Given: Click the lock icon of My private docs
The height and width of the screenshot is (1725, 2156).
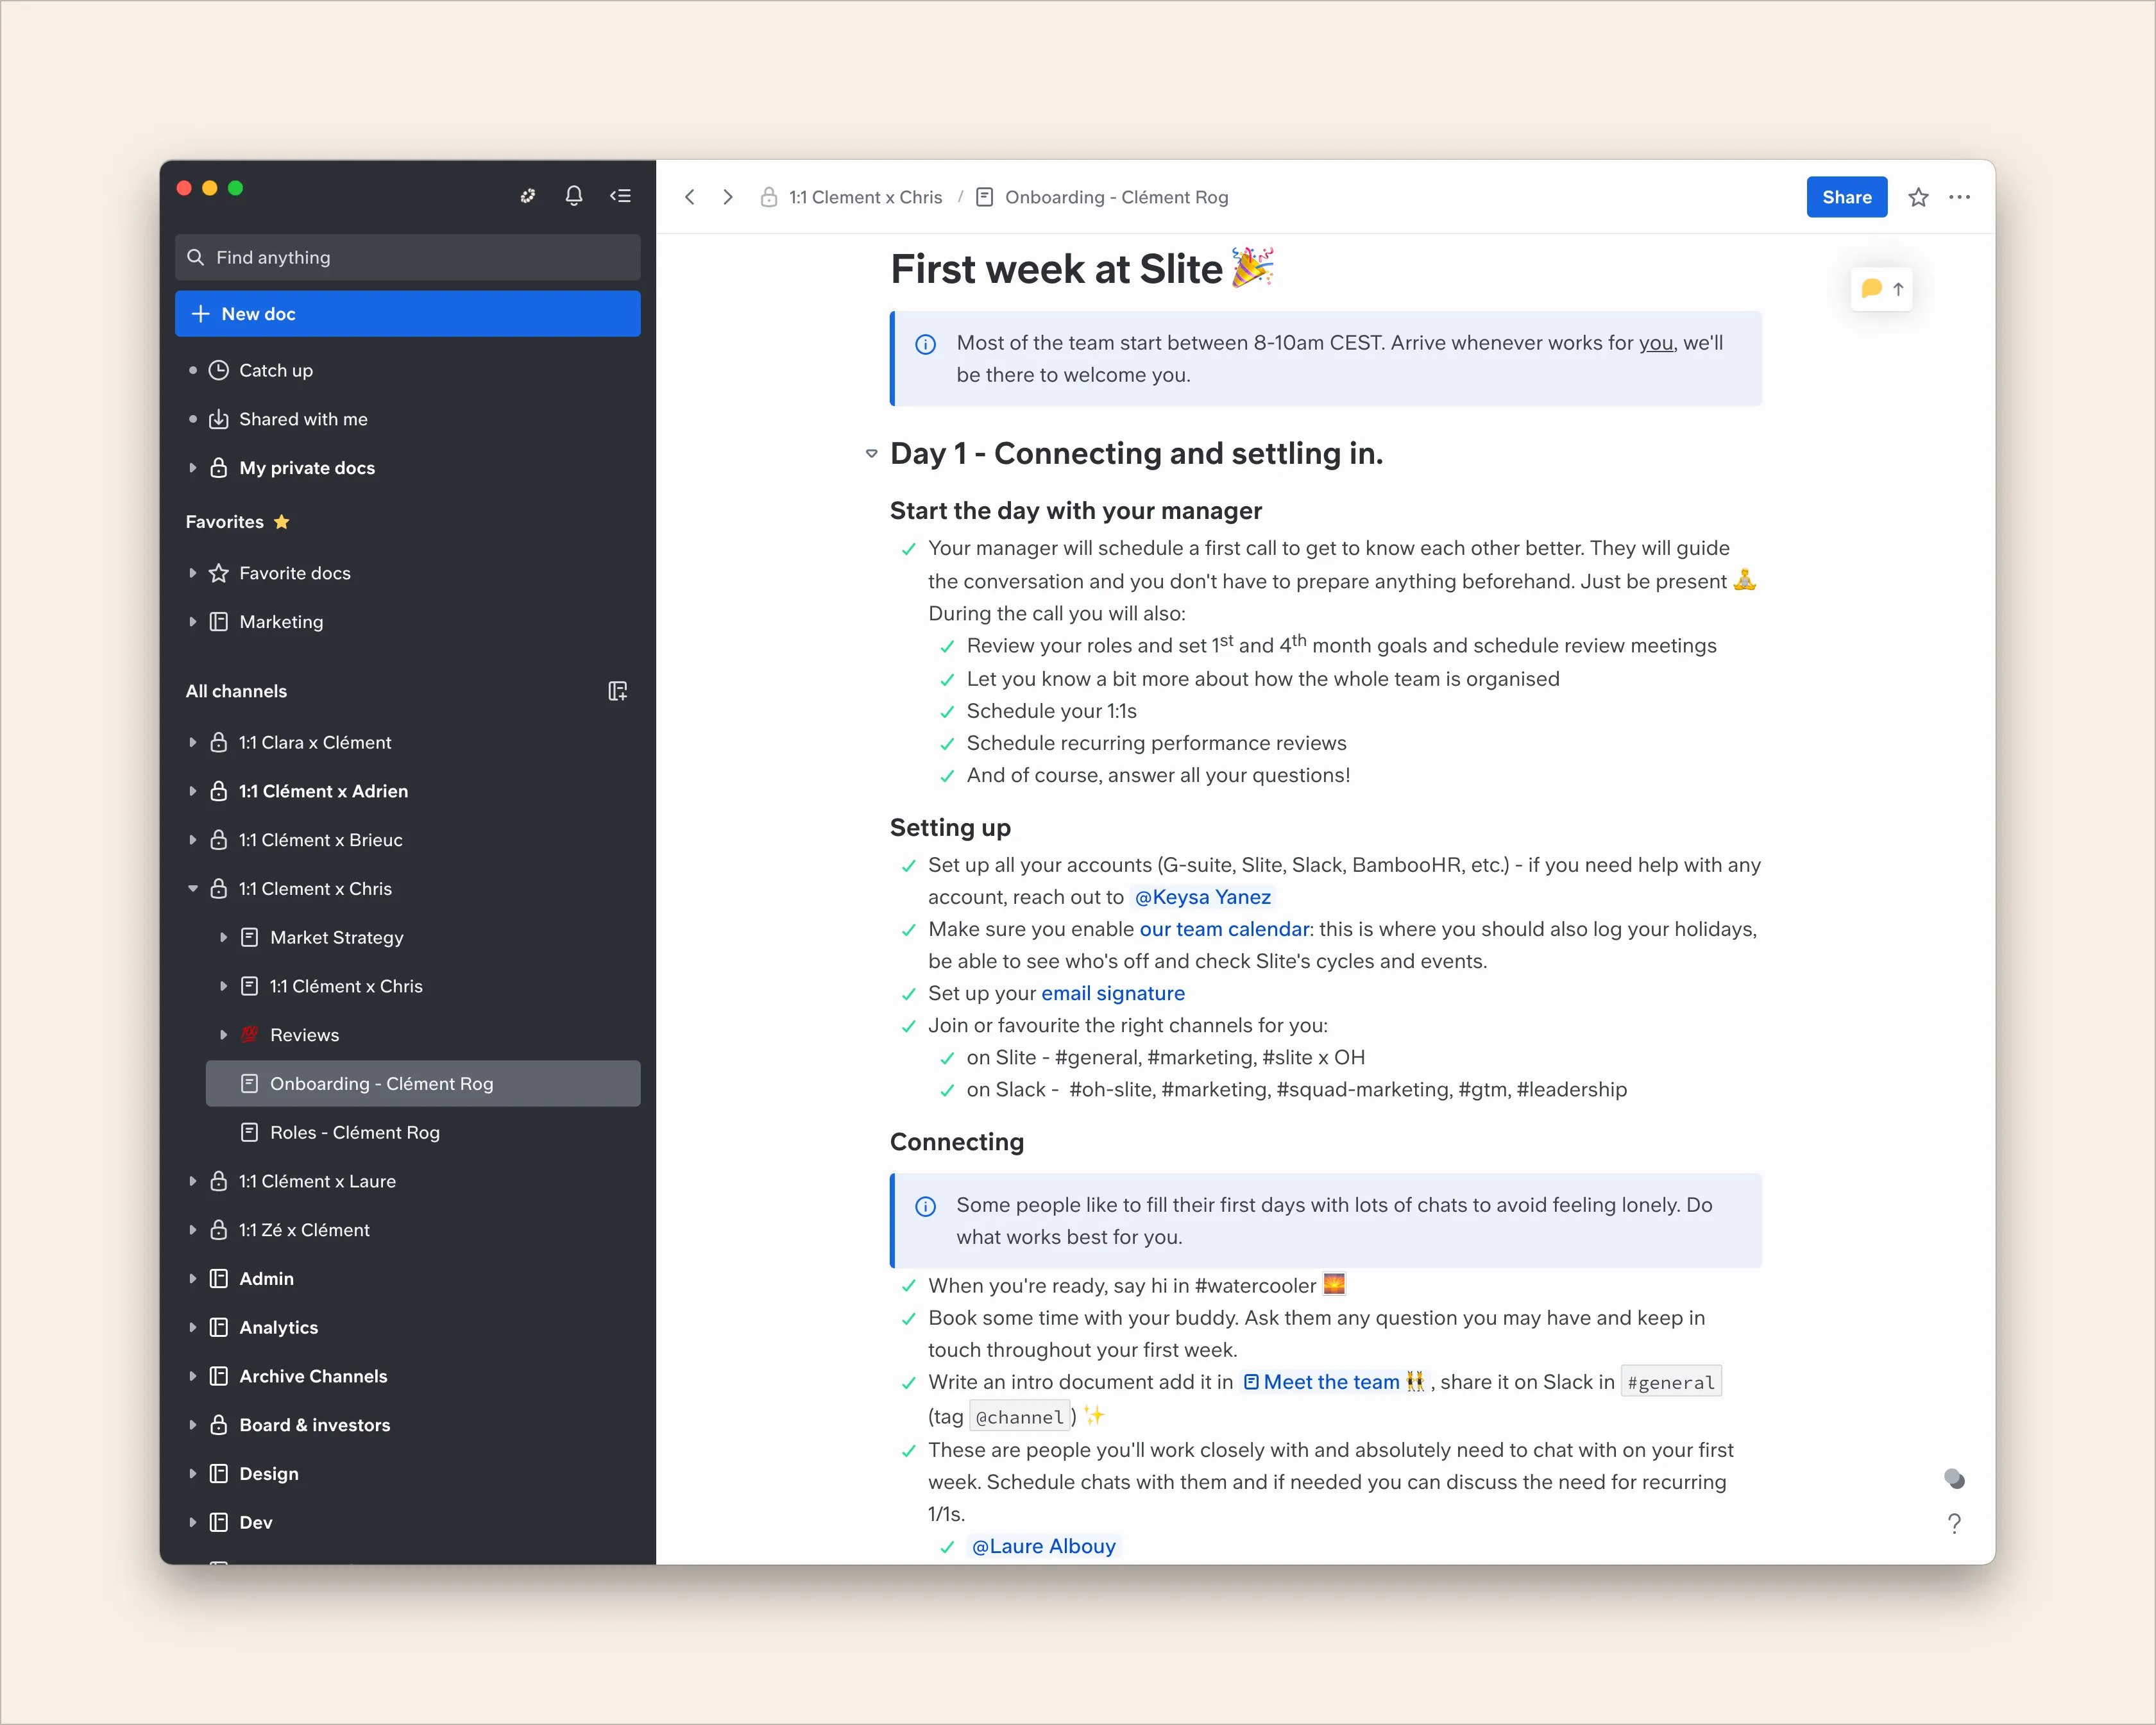Looking at the screenshot, I should pyautogui.click(x=219, y=468).
